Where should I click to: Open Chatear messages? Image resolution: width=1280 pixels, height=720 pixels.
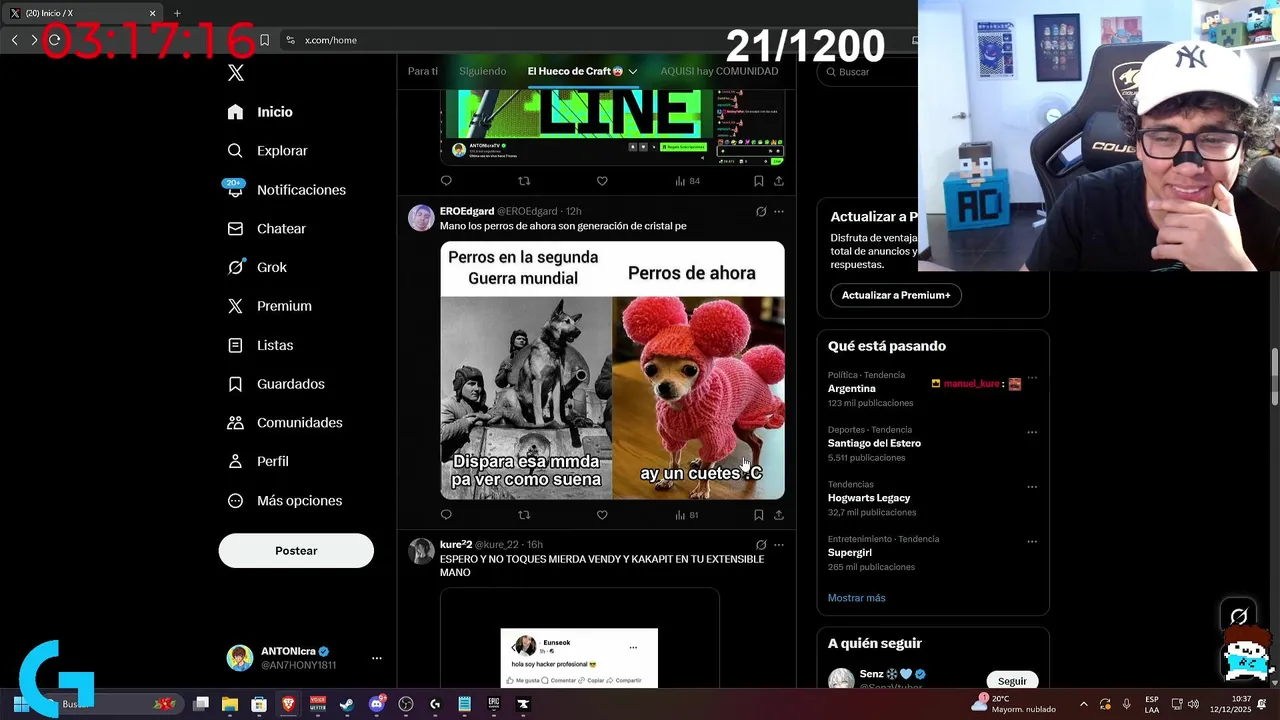(266, 229)
